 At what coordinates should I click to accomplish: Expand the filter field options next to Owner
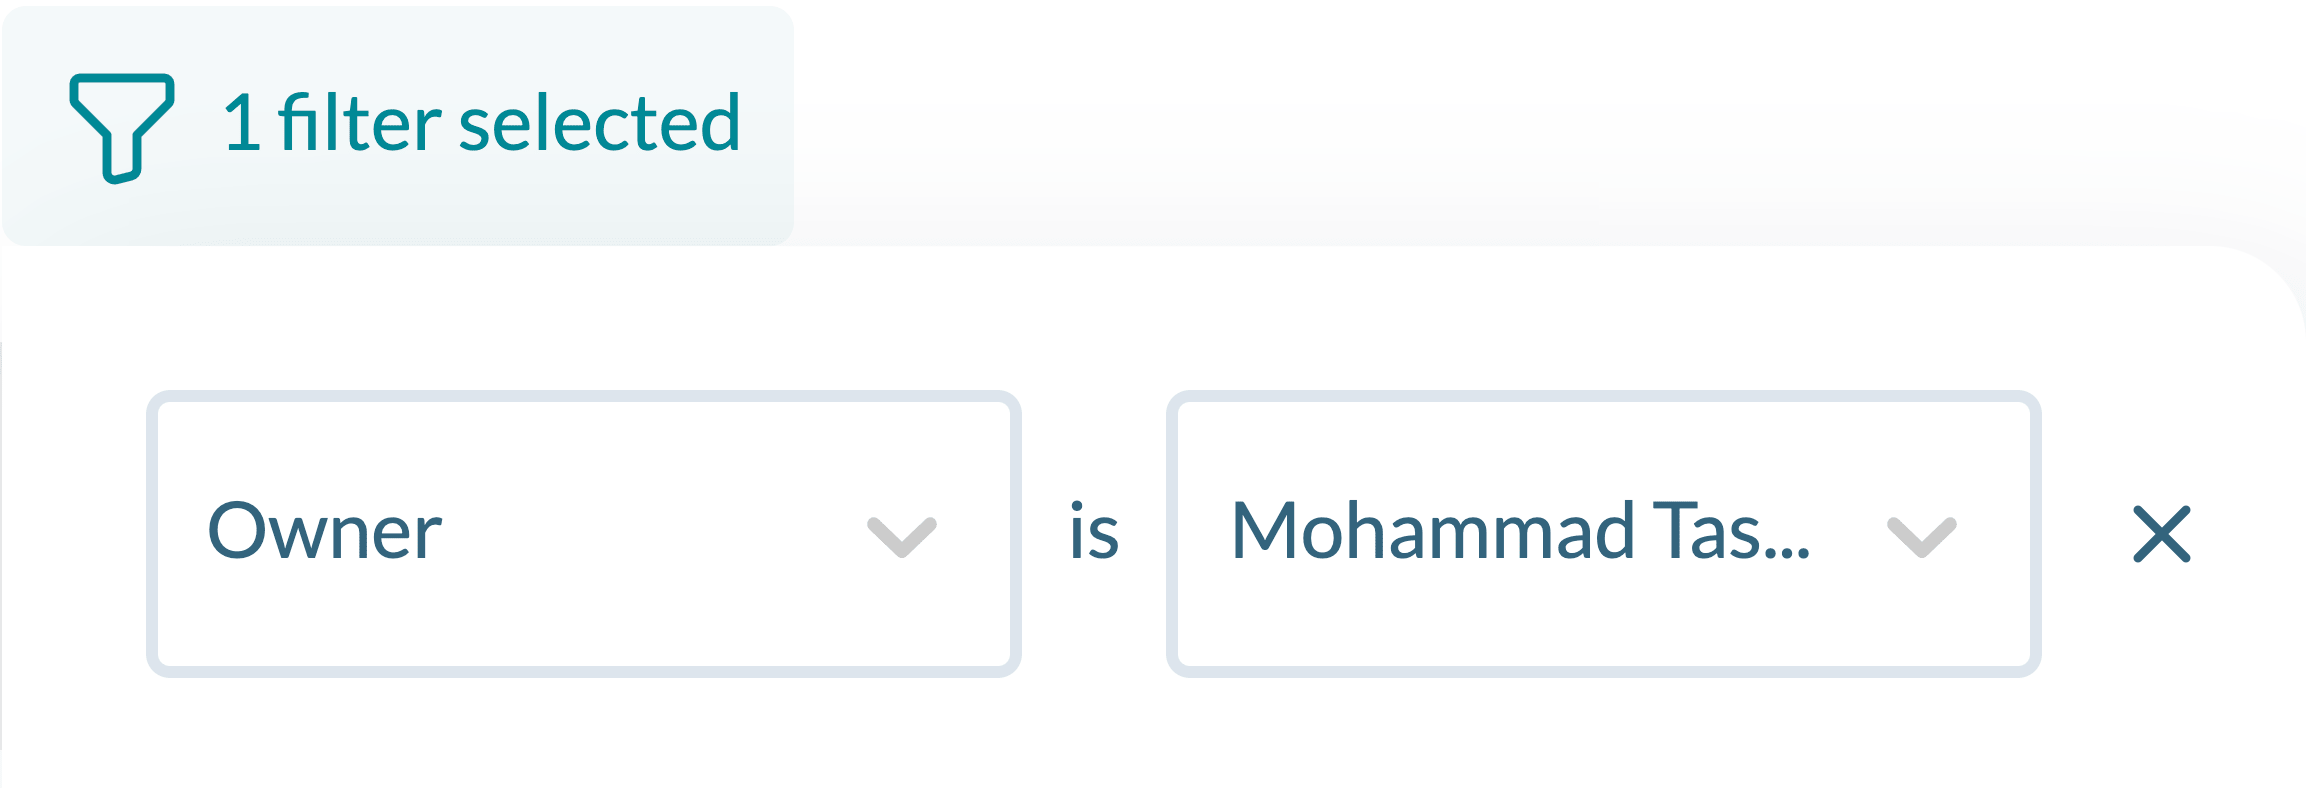point(901,536)
